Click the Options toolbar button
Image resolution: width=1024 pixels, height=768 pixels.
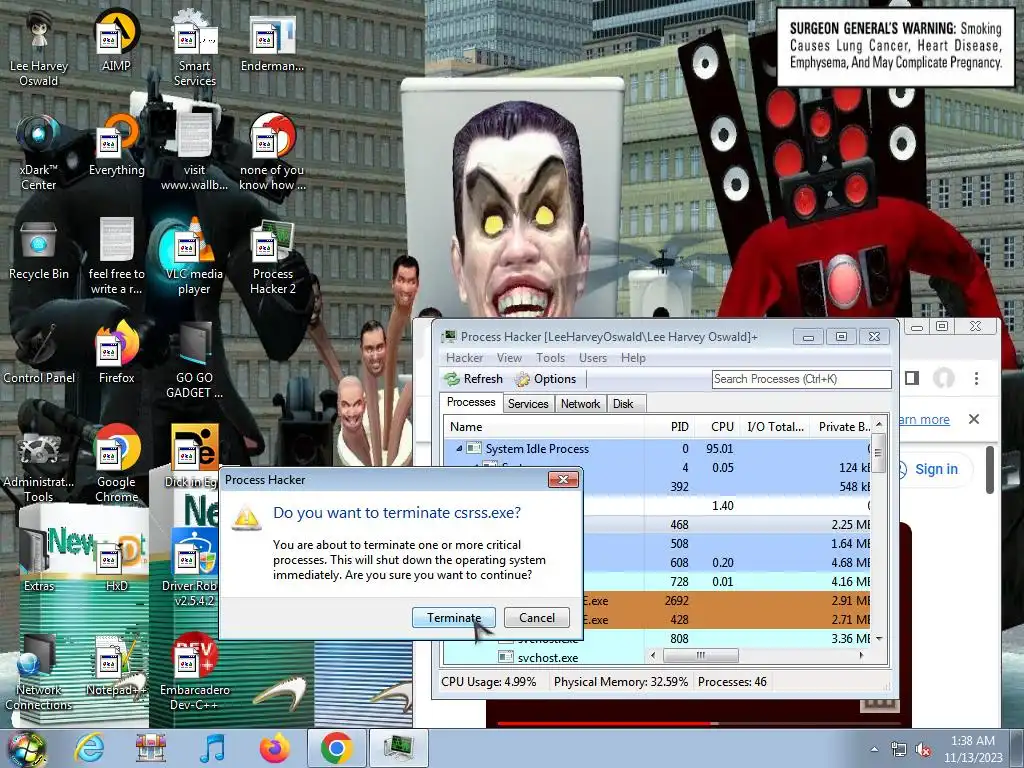pyautogui.click(x=546, y=379)
